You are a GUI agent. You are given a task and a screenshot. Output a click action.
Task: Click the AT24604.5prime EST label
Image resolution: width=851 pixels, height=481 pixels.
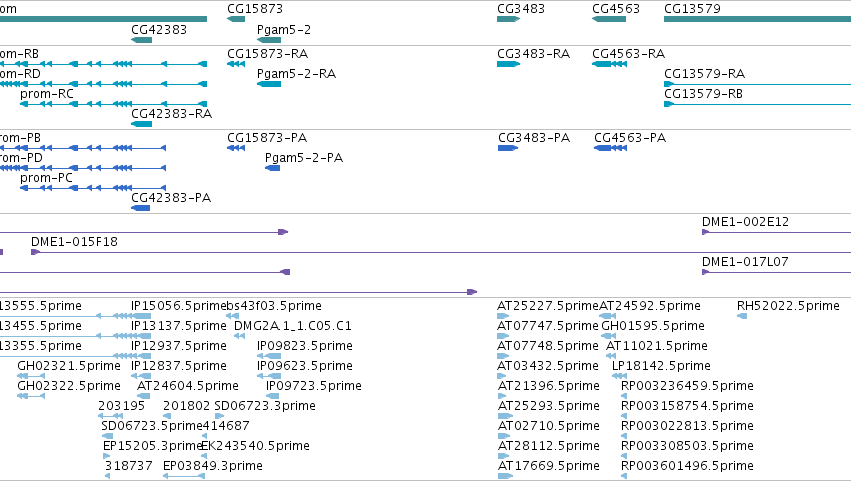point(188,387)
